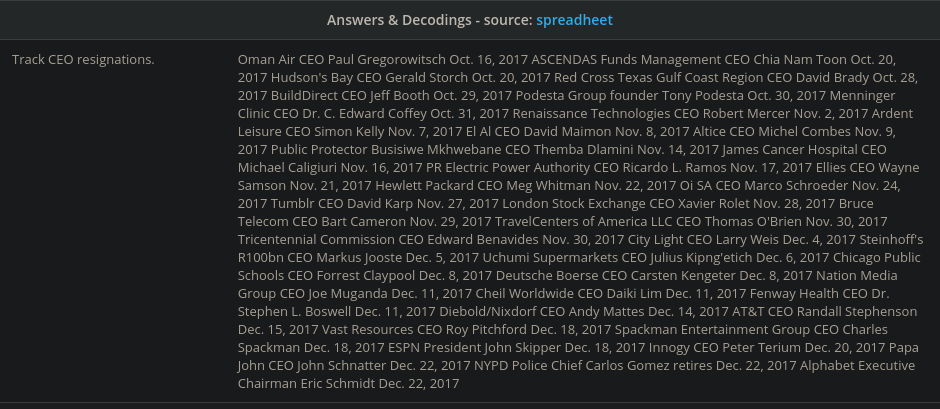Open the spreadheet source link
Screen dimensions: 940x409
pyautogui.click(x=574, y=20)
